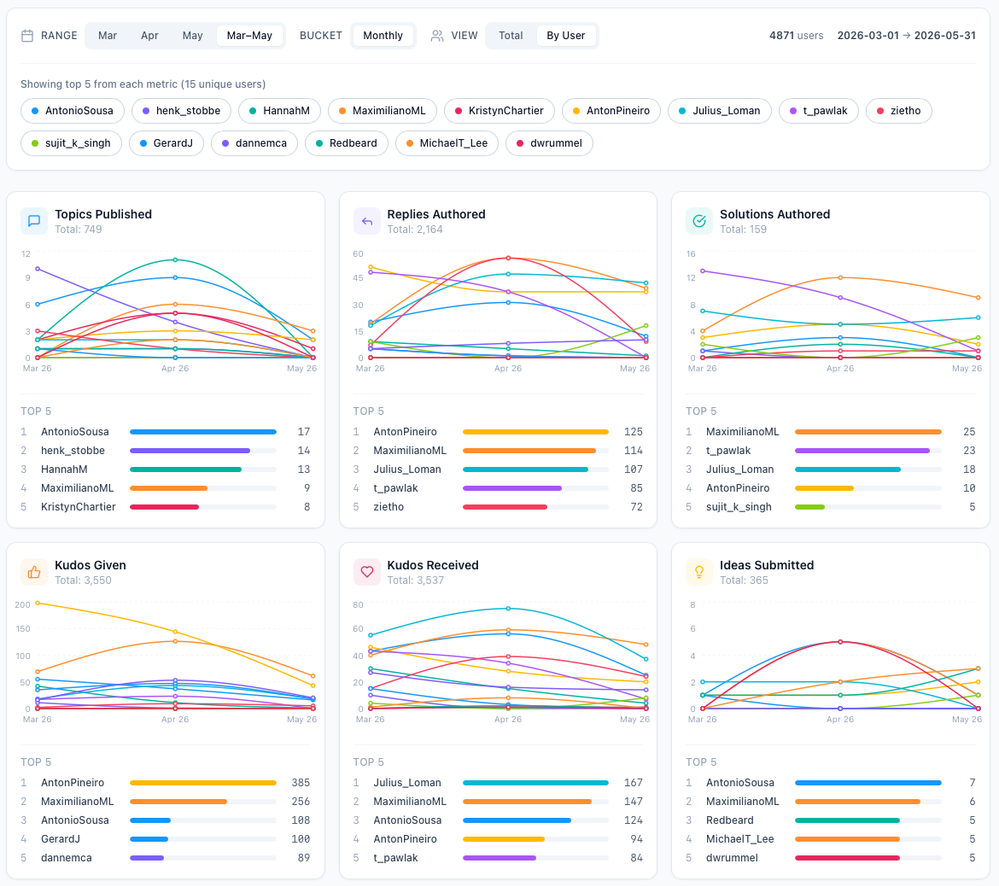Click the Solutions Authored line chart

(831, 310)
